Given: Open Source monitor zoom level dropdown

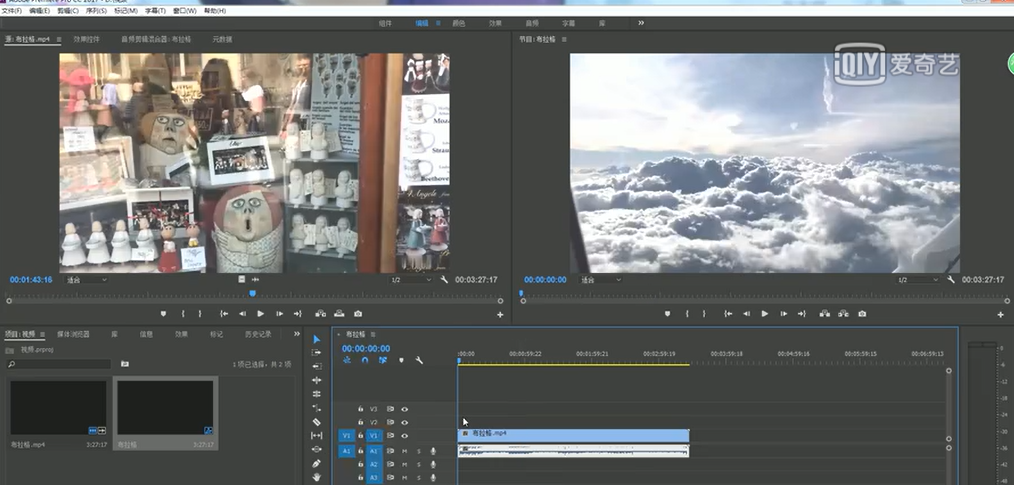Looking at the screenshot, I should tap(87, 280).
